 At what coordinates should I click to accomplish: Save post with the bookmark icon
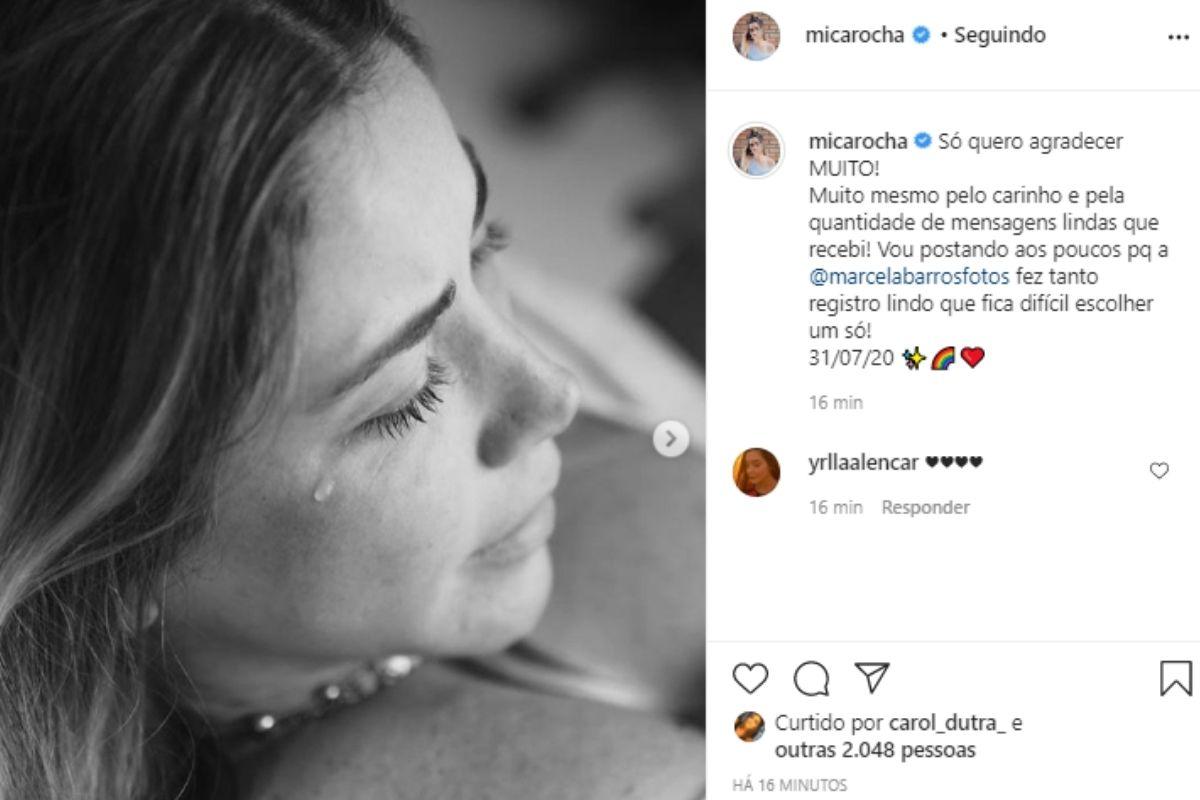tap(1175, 678)
